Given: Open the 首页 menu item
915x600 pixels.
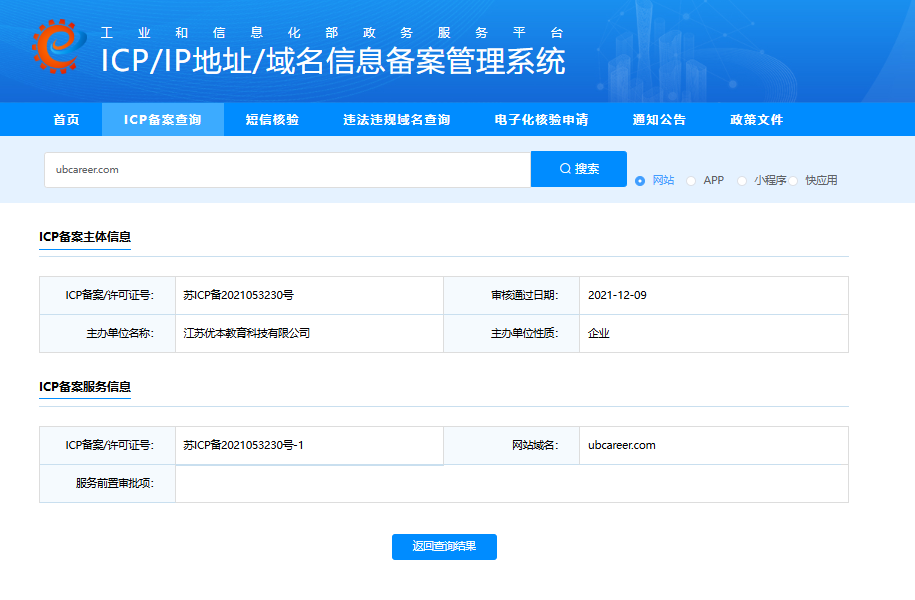Looking at the screenshot, I should coord(67,120).
